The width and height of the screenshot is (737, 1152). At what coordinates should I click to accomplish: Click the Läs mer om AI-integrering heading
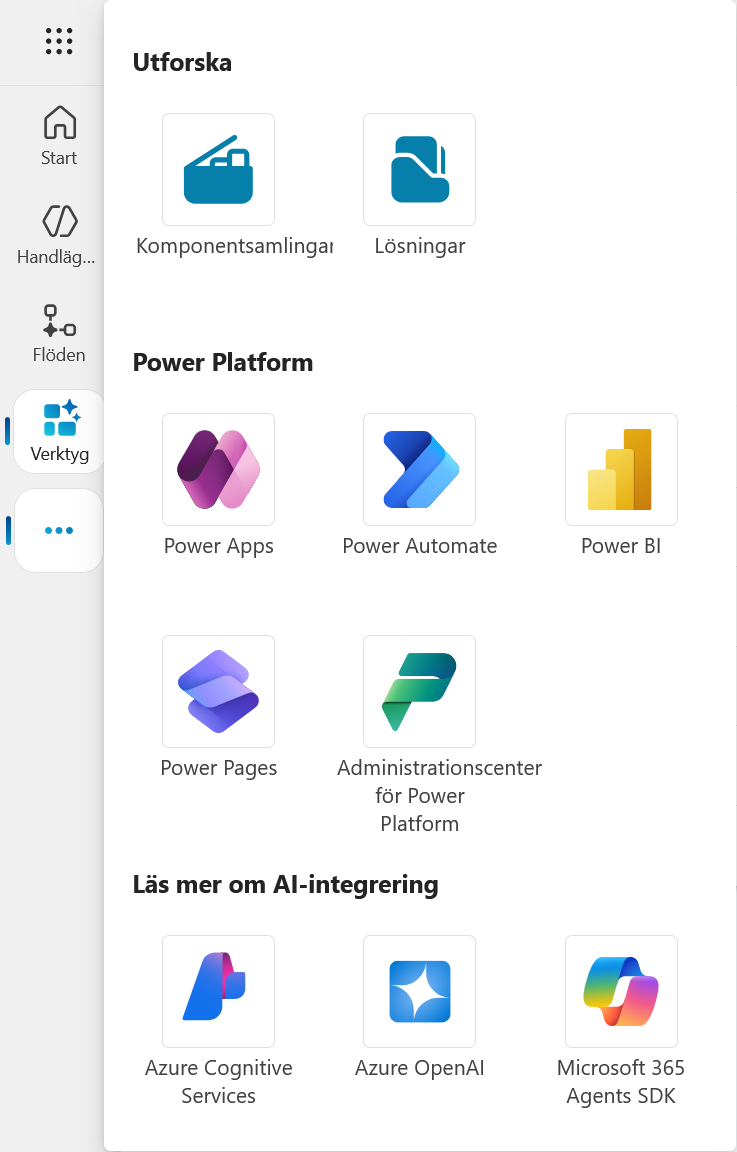[285, 885]
